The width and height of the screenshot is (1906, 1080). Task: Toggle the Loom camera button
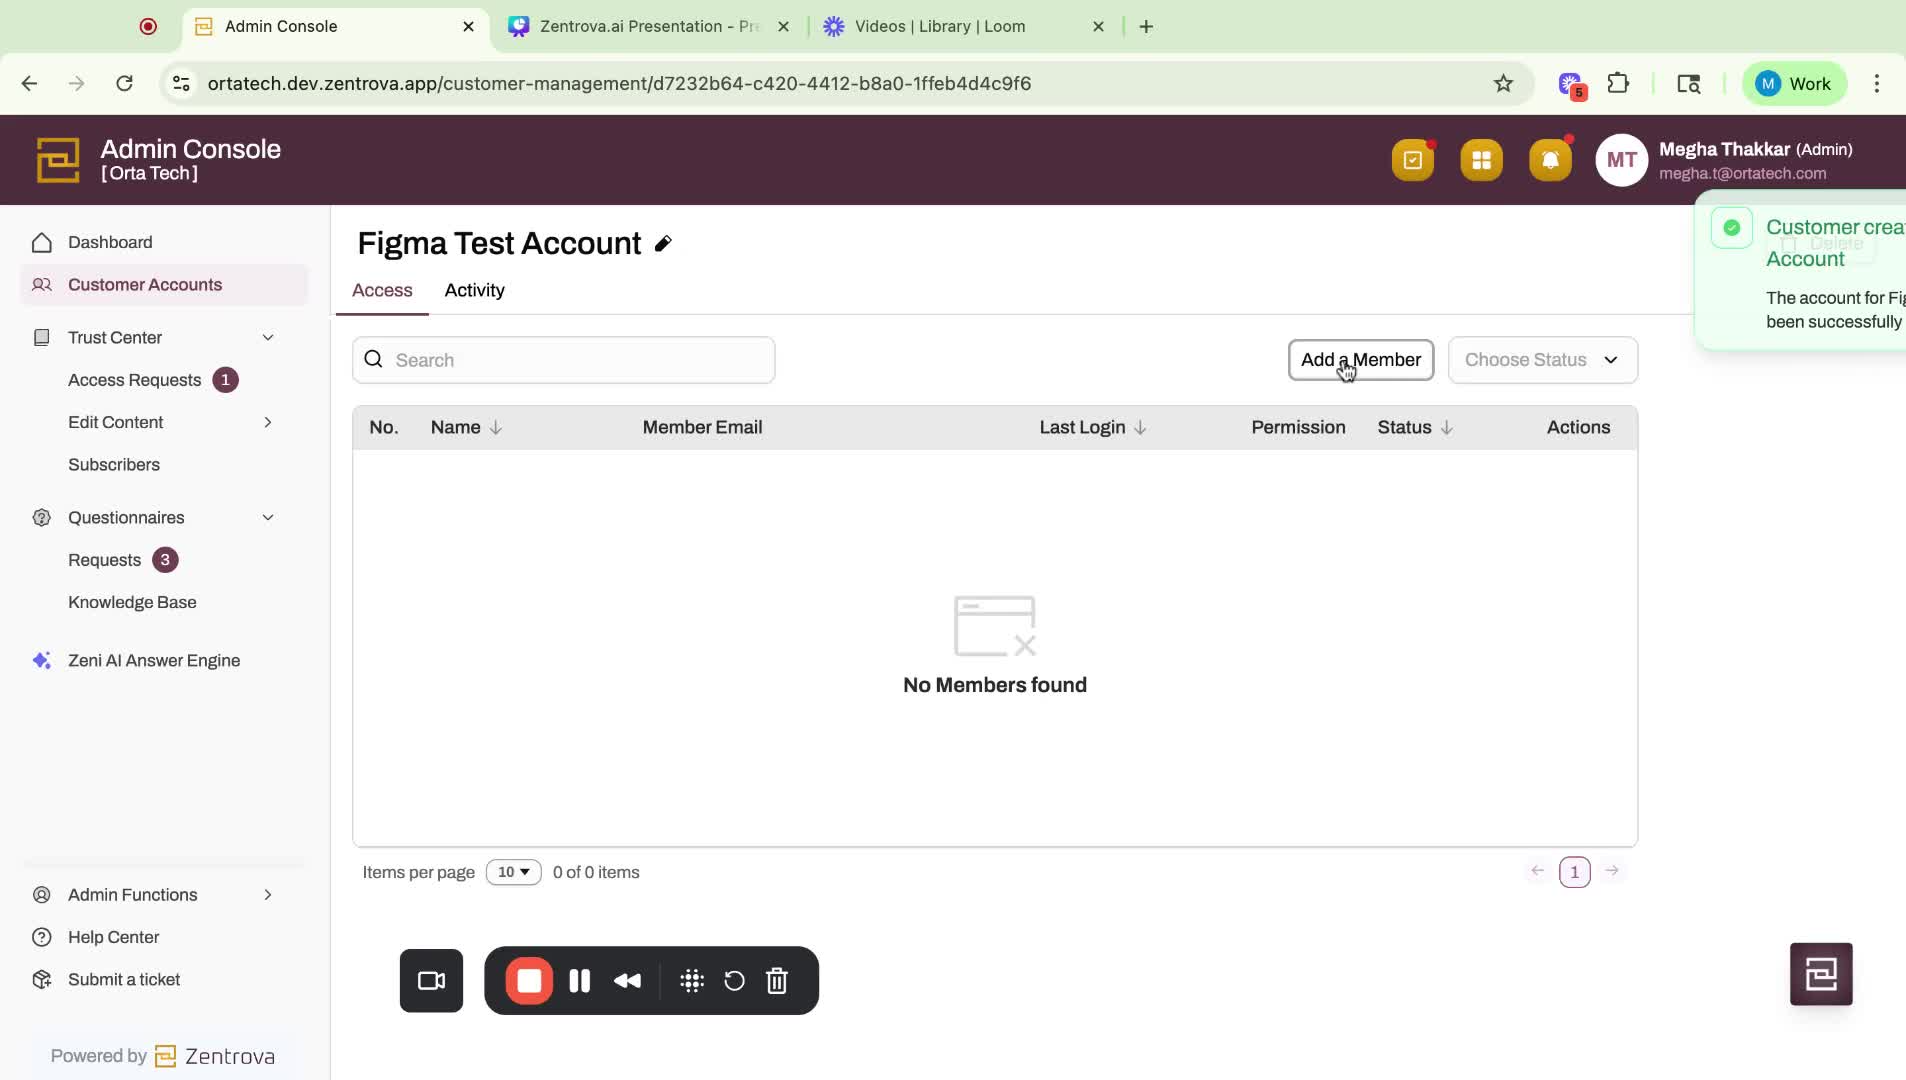click(431, 981)
